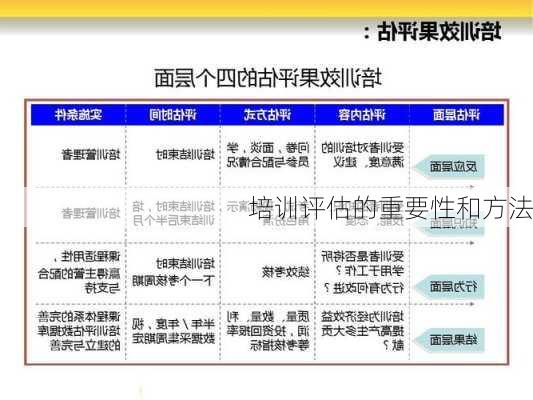
Task: Select the cell '课程适用性、赢得主管的配合与支持'
Action: pos(79,273)
